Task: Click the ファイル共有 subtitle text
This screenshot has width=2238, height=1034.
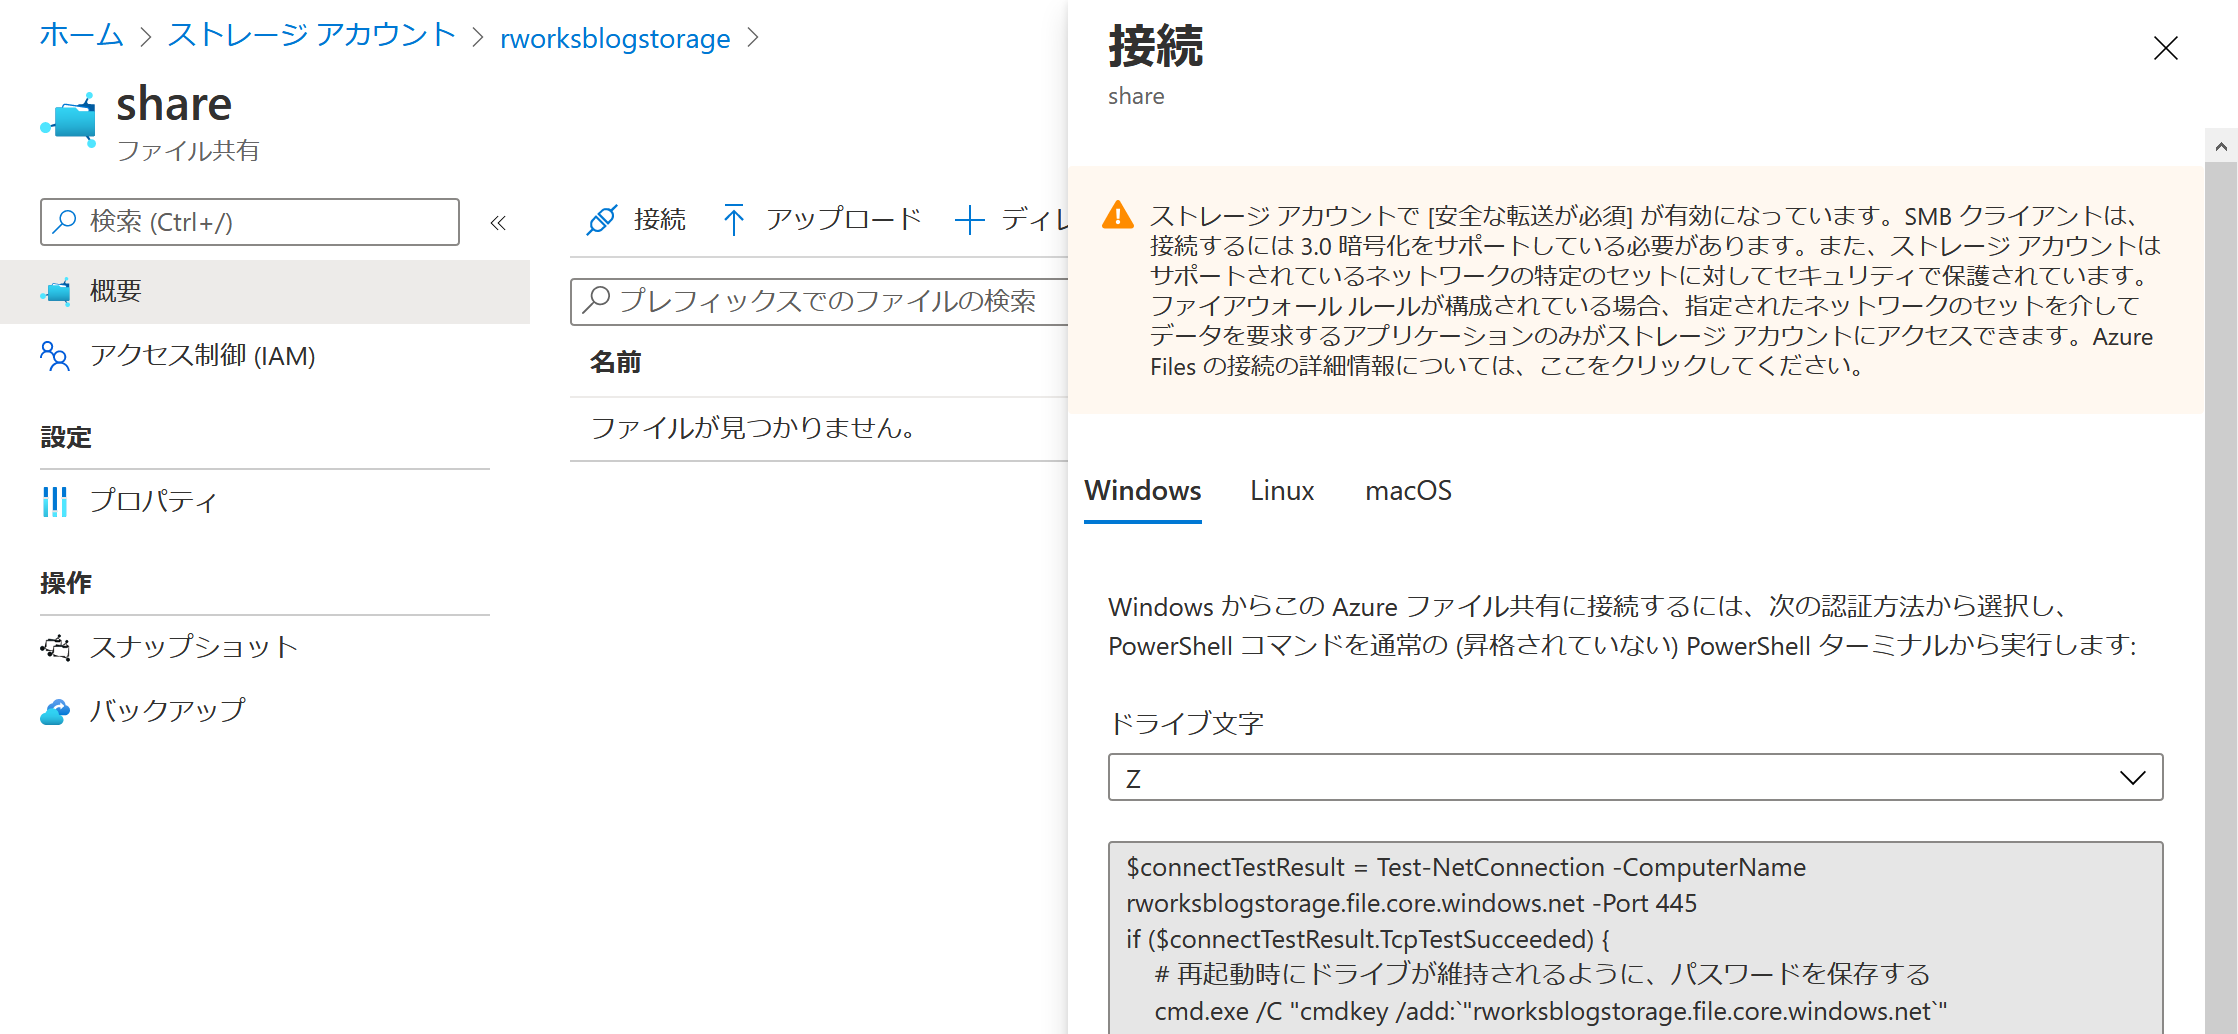Action: coord(188,150)
